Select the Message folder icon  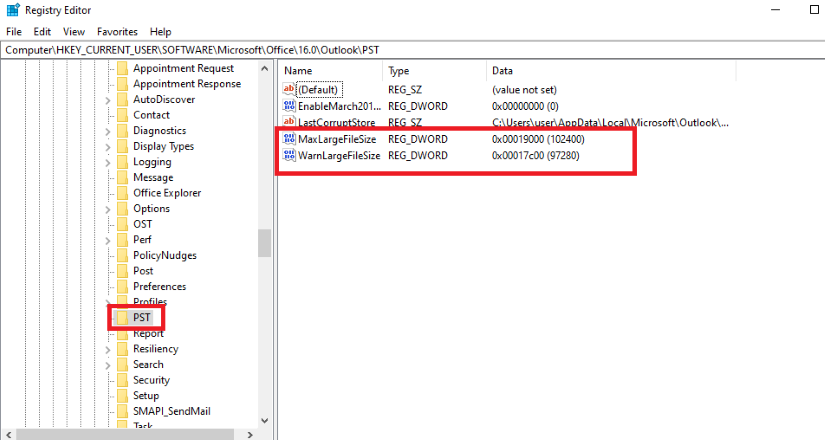(123, 177)
